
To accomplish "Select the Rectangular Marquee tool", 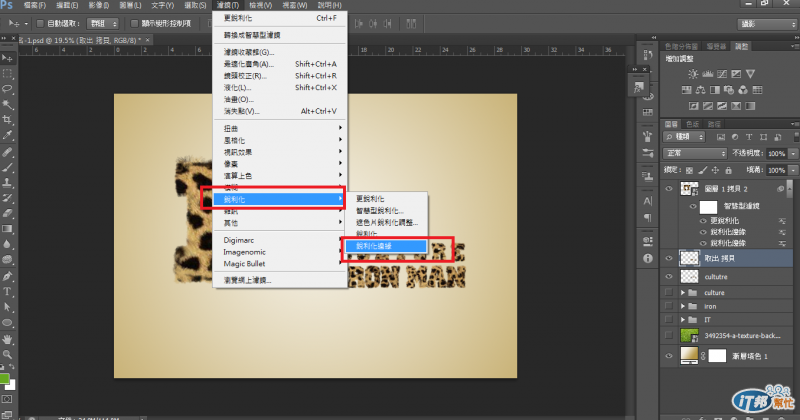I will [x=7, y=73].
